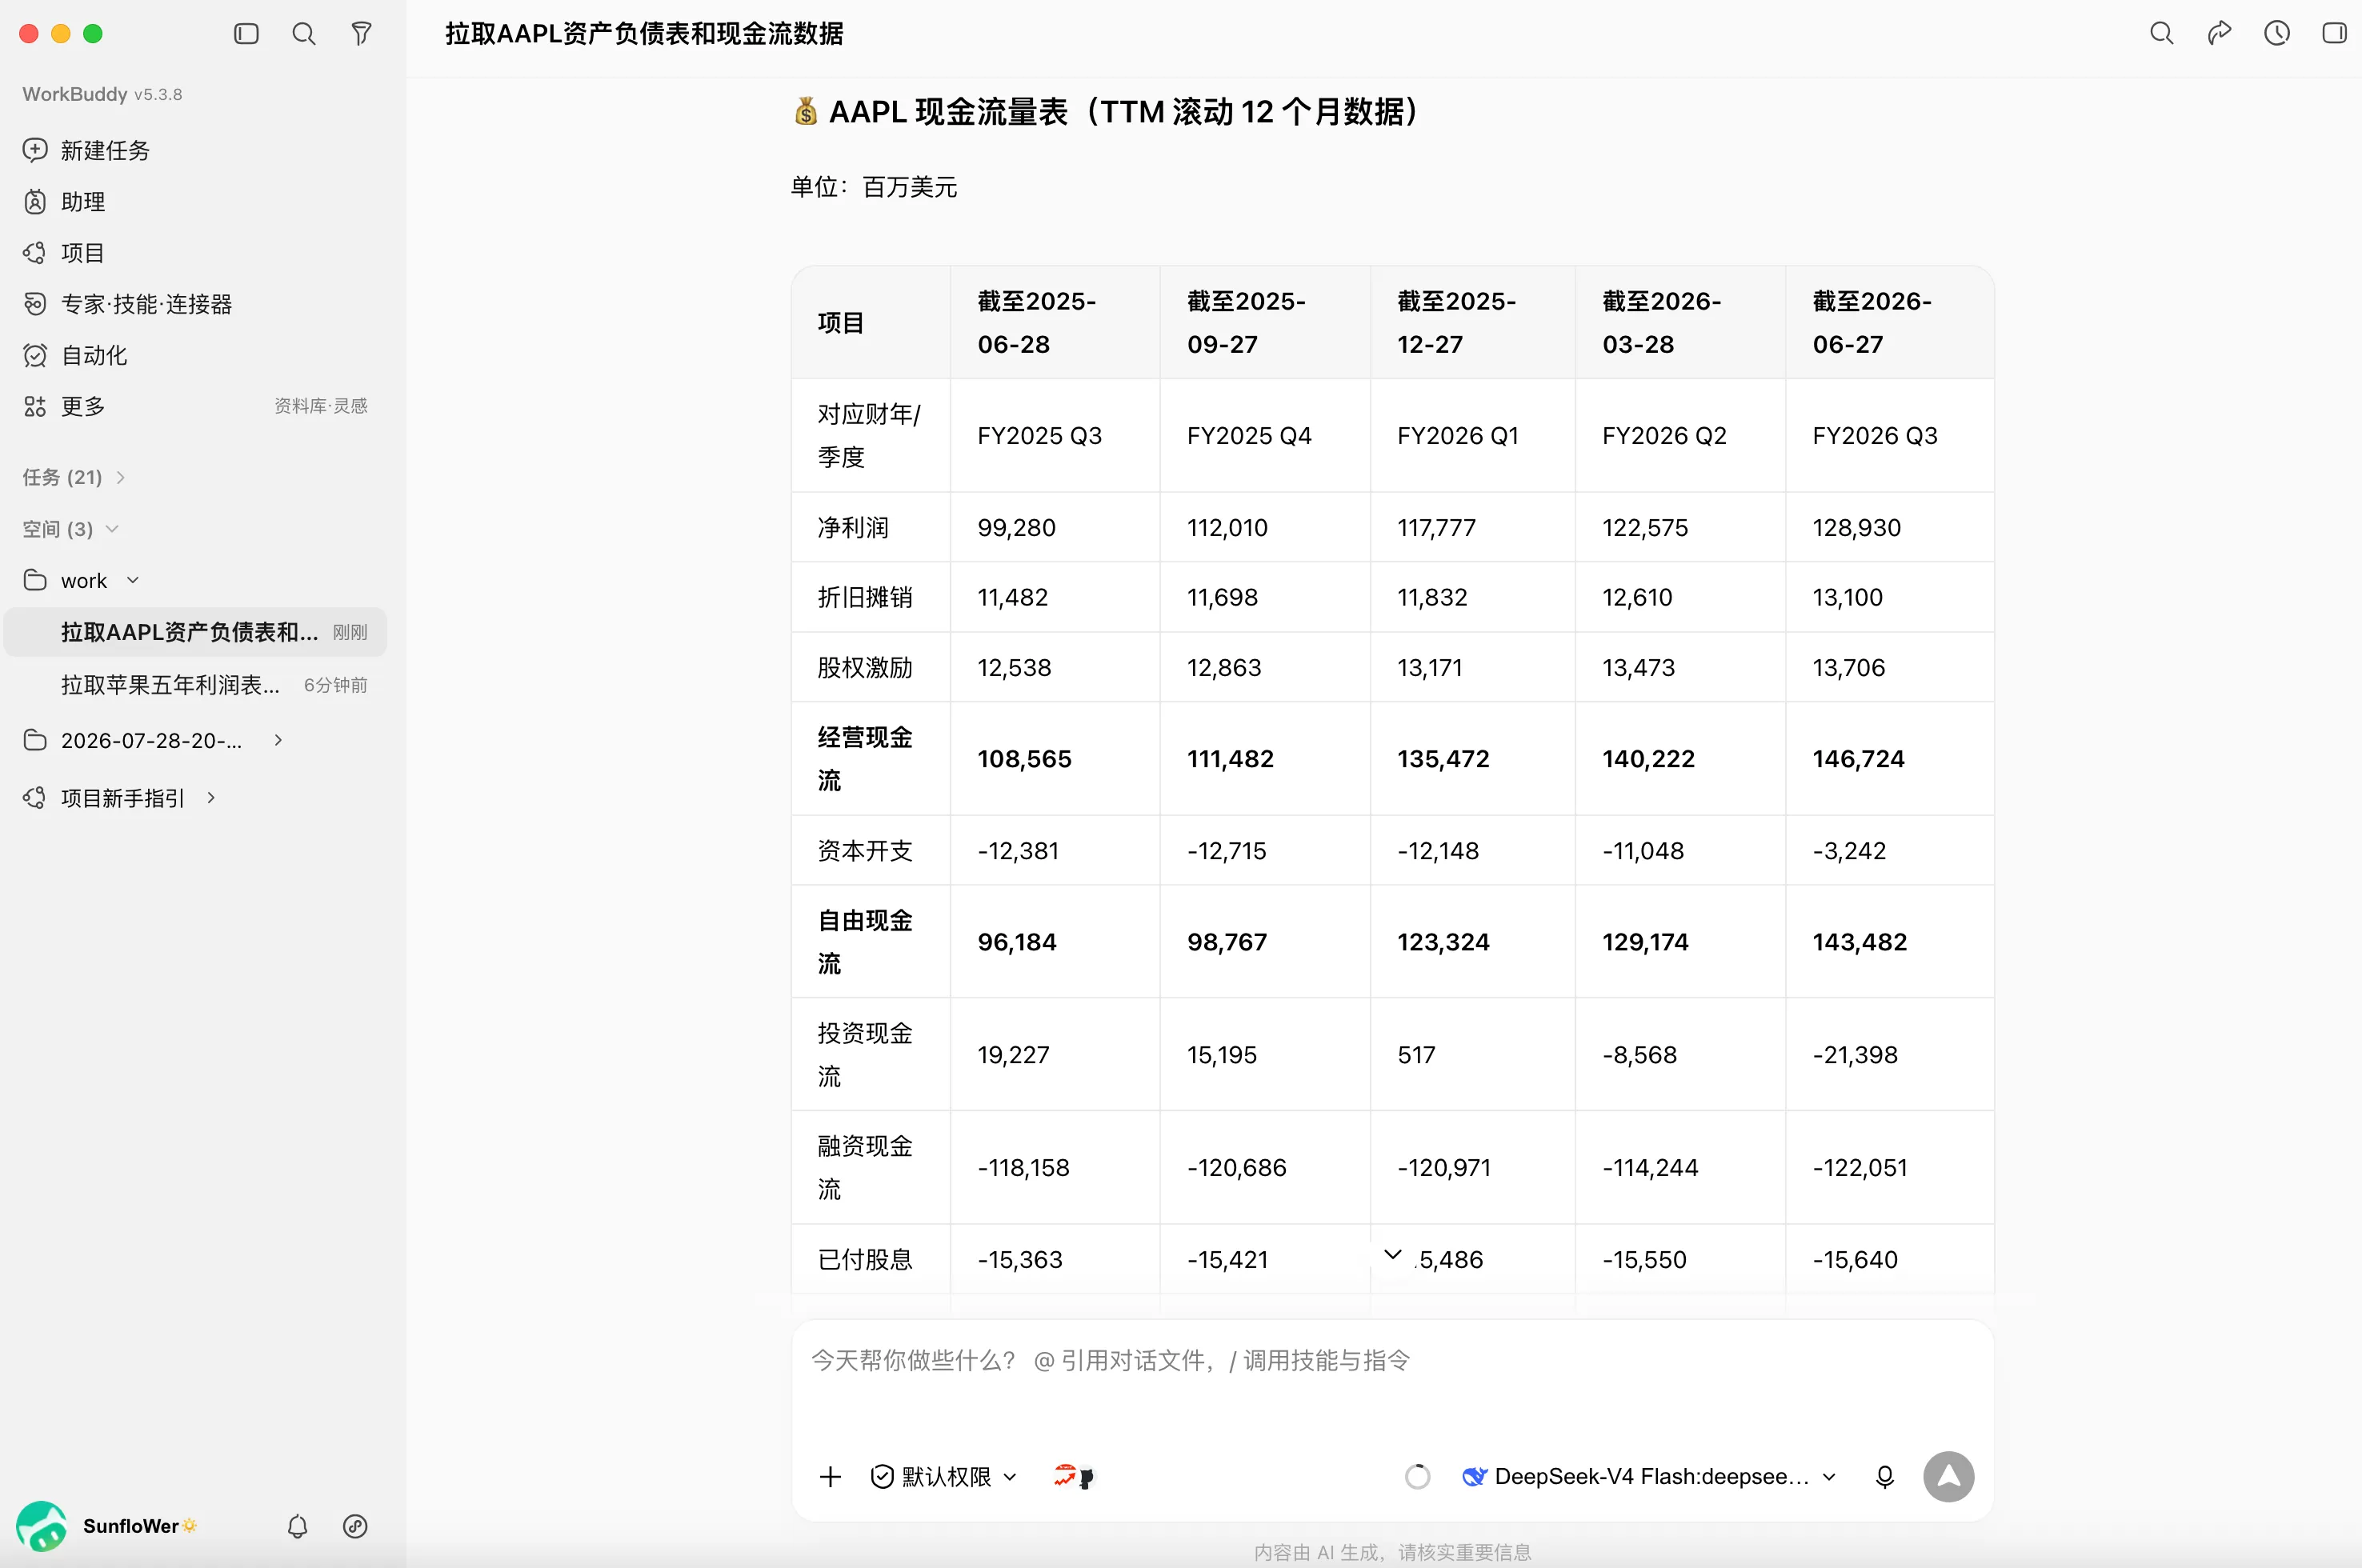This screenshot has width=2362, height=1568.
Task: Toggle the sidebar panel icon
Action: point(246,34)
